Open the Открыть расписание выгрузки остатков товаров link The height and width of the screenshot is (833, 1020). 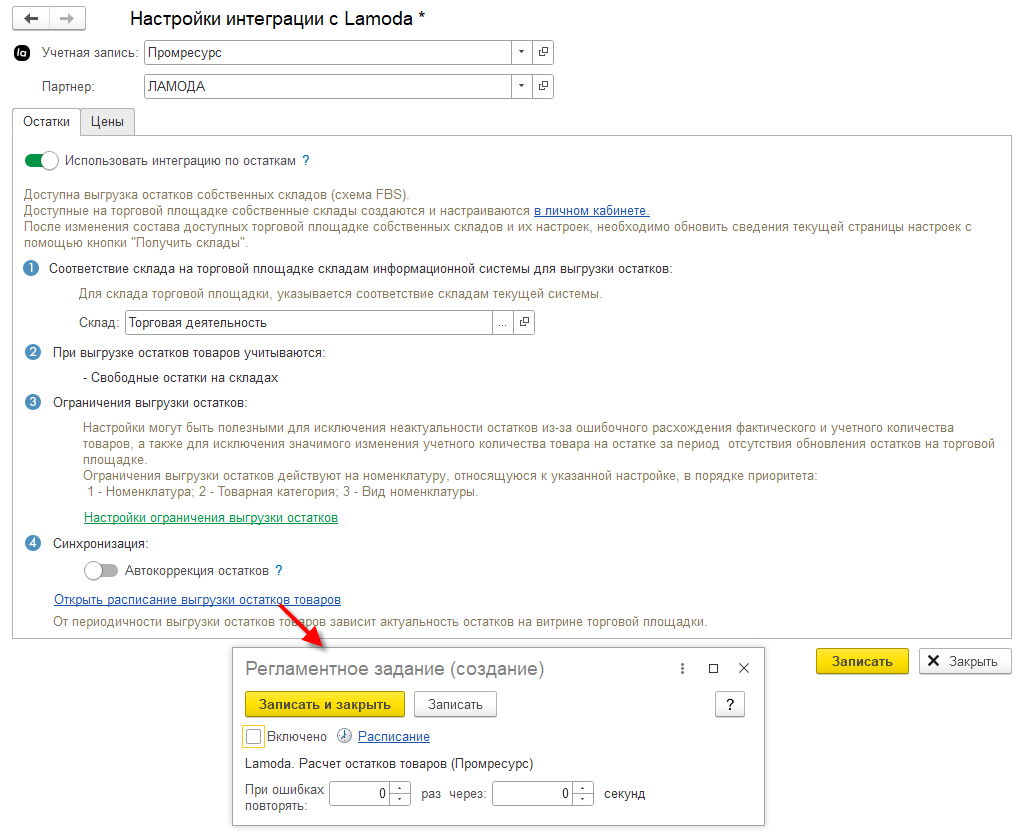coord(197,600)
